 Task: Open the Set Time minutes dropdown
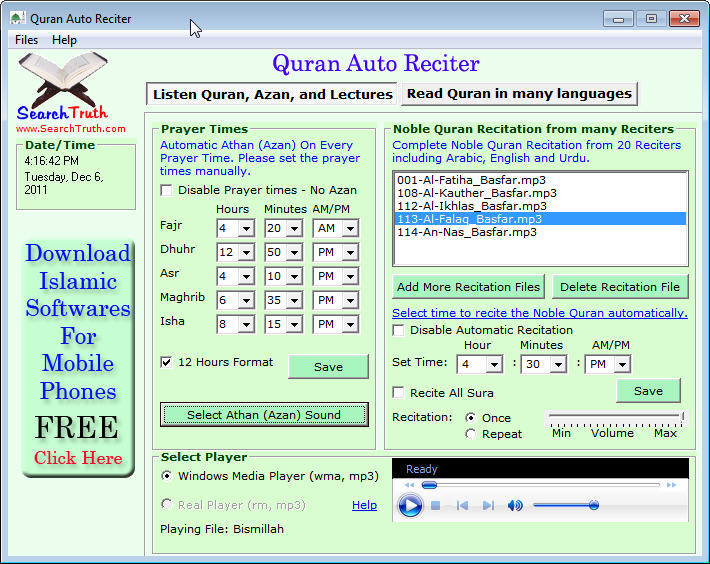tap(559, 364)
